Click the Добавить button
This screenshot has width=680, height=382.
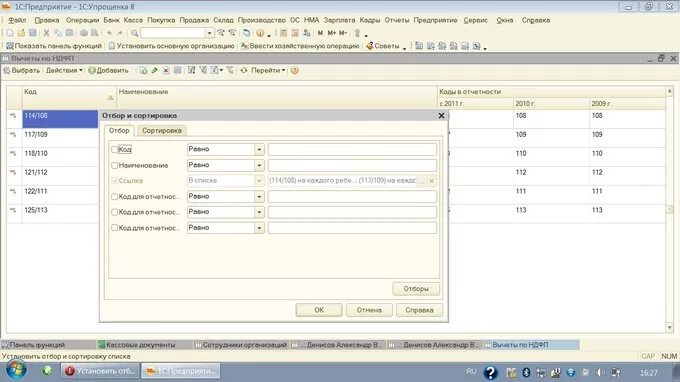coord(108,70)
